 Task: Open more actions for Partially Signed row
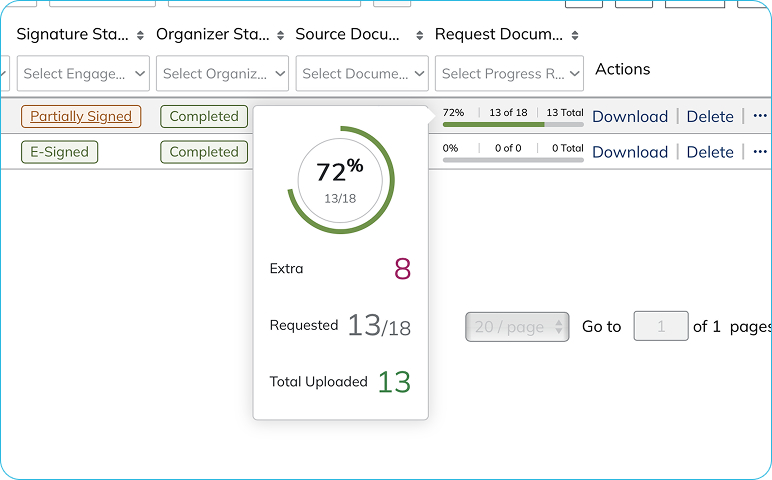760,116
